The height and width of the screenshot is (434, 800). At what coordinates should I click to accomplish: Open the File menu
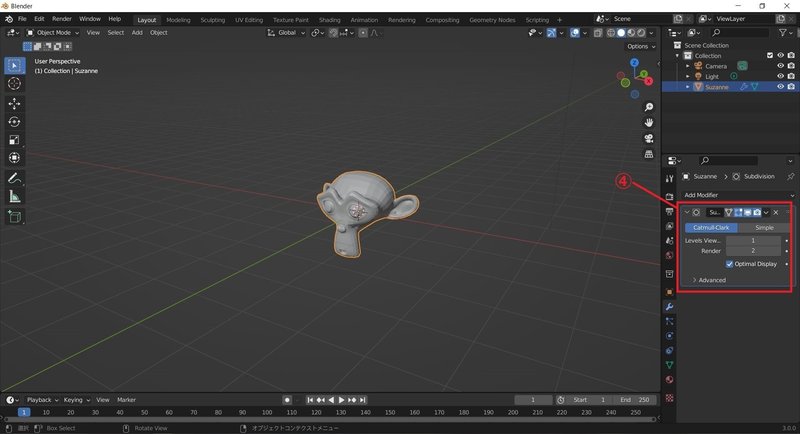click(x=22, y=19)
